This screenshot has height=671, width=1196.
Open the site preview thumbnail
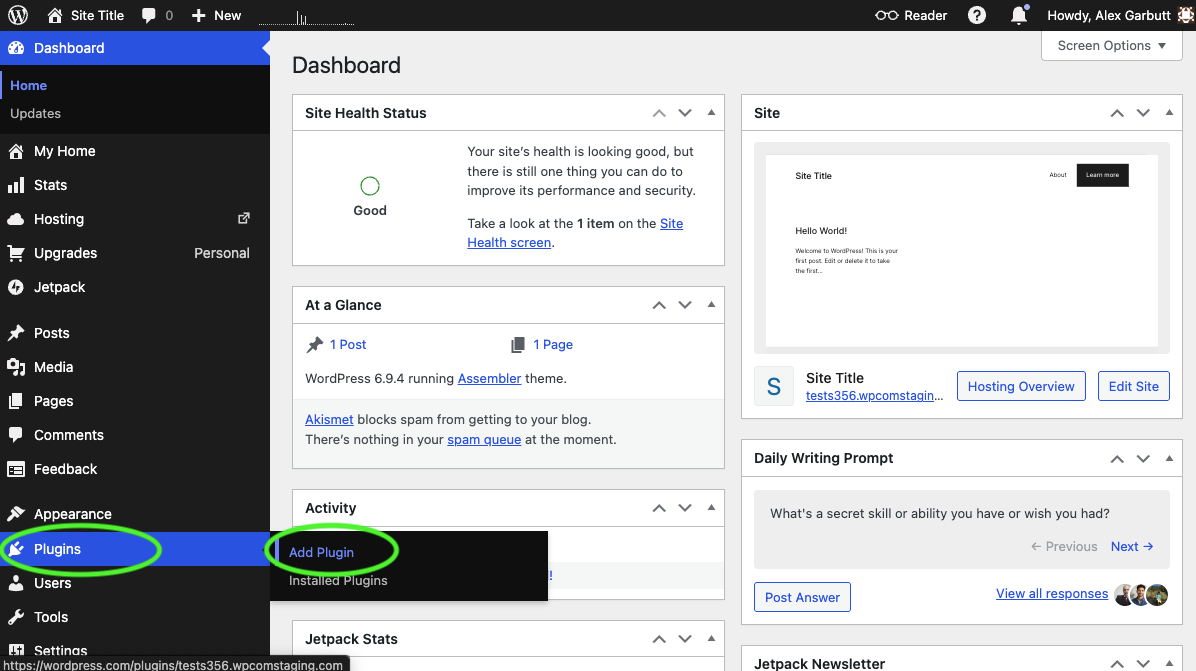click(x=961, y=248)
